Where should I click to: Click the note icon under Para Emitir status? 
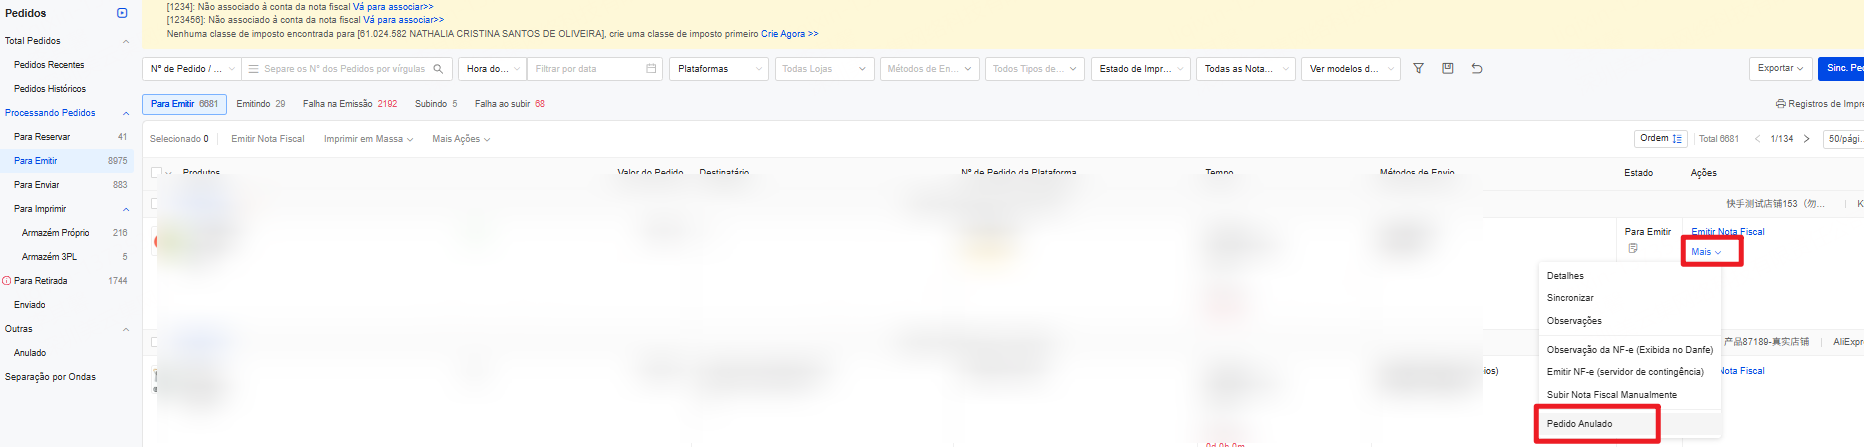(x=1633, y=248)
